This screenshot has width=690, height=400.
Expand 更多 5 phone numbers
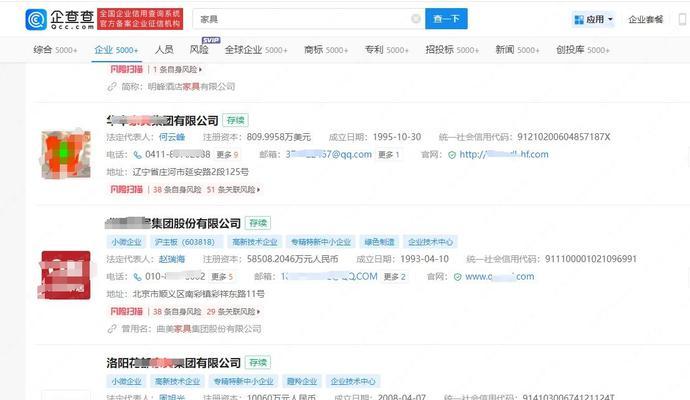click(x=222, y=277)
